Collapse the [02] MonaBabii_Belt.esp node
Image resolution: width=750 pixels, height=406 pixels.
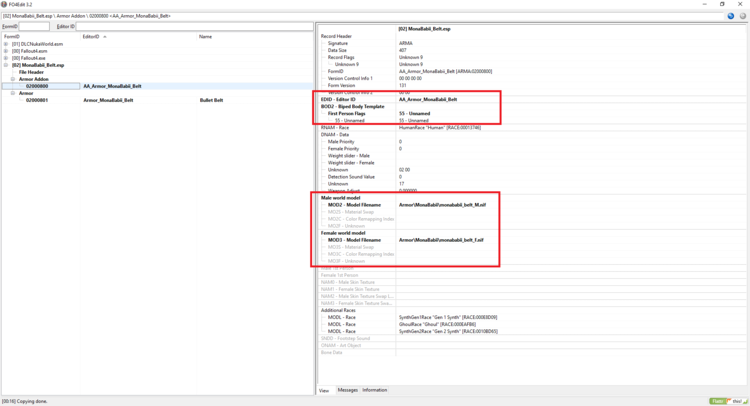point(6,65)
